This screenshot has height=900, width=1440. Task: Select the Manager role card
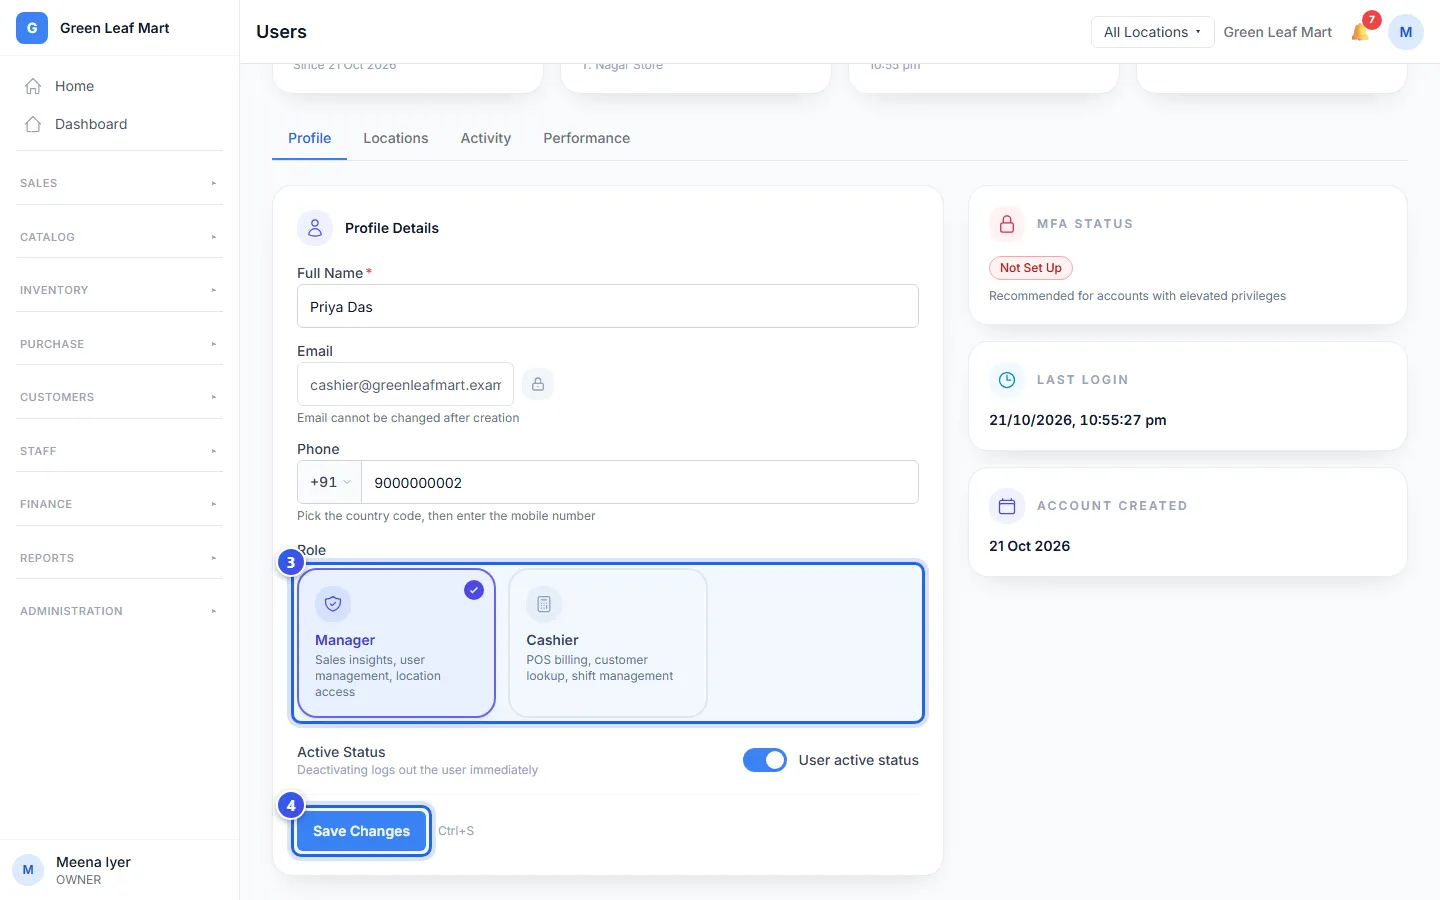pyautogui.click(x=396, y=643)
